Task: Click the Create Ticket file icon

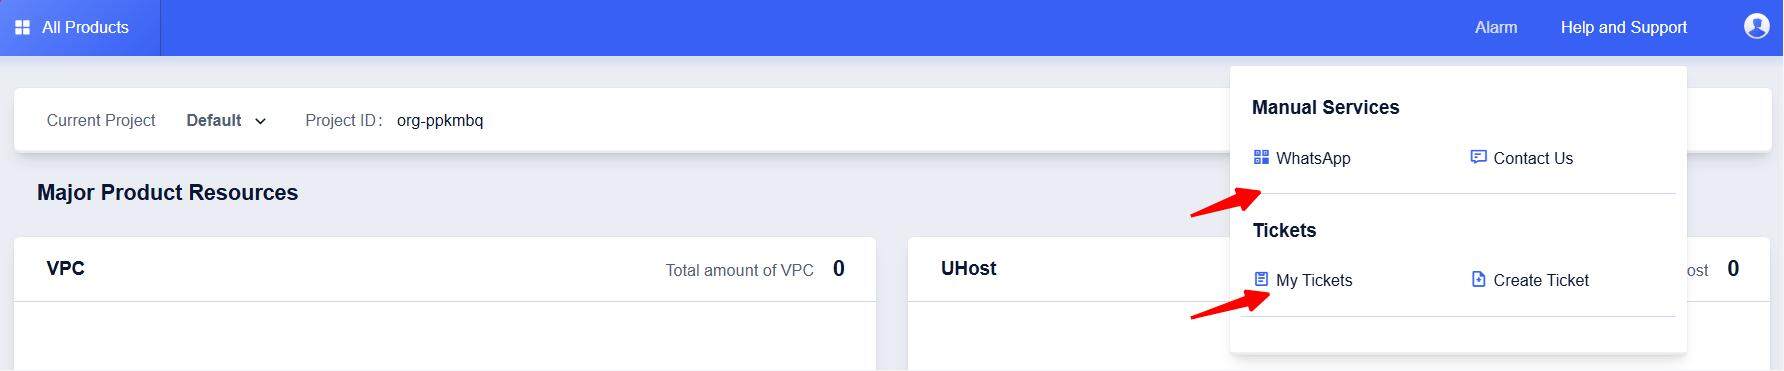Action: [x=1478, y=279]
